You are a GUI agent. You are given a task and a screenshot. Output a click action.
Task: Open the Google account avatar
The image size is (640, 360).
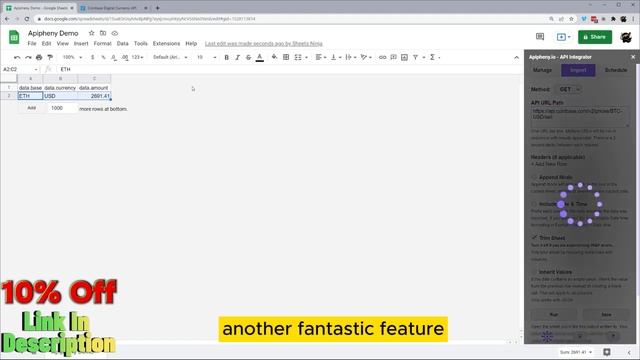point(626,37)
